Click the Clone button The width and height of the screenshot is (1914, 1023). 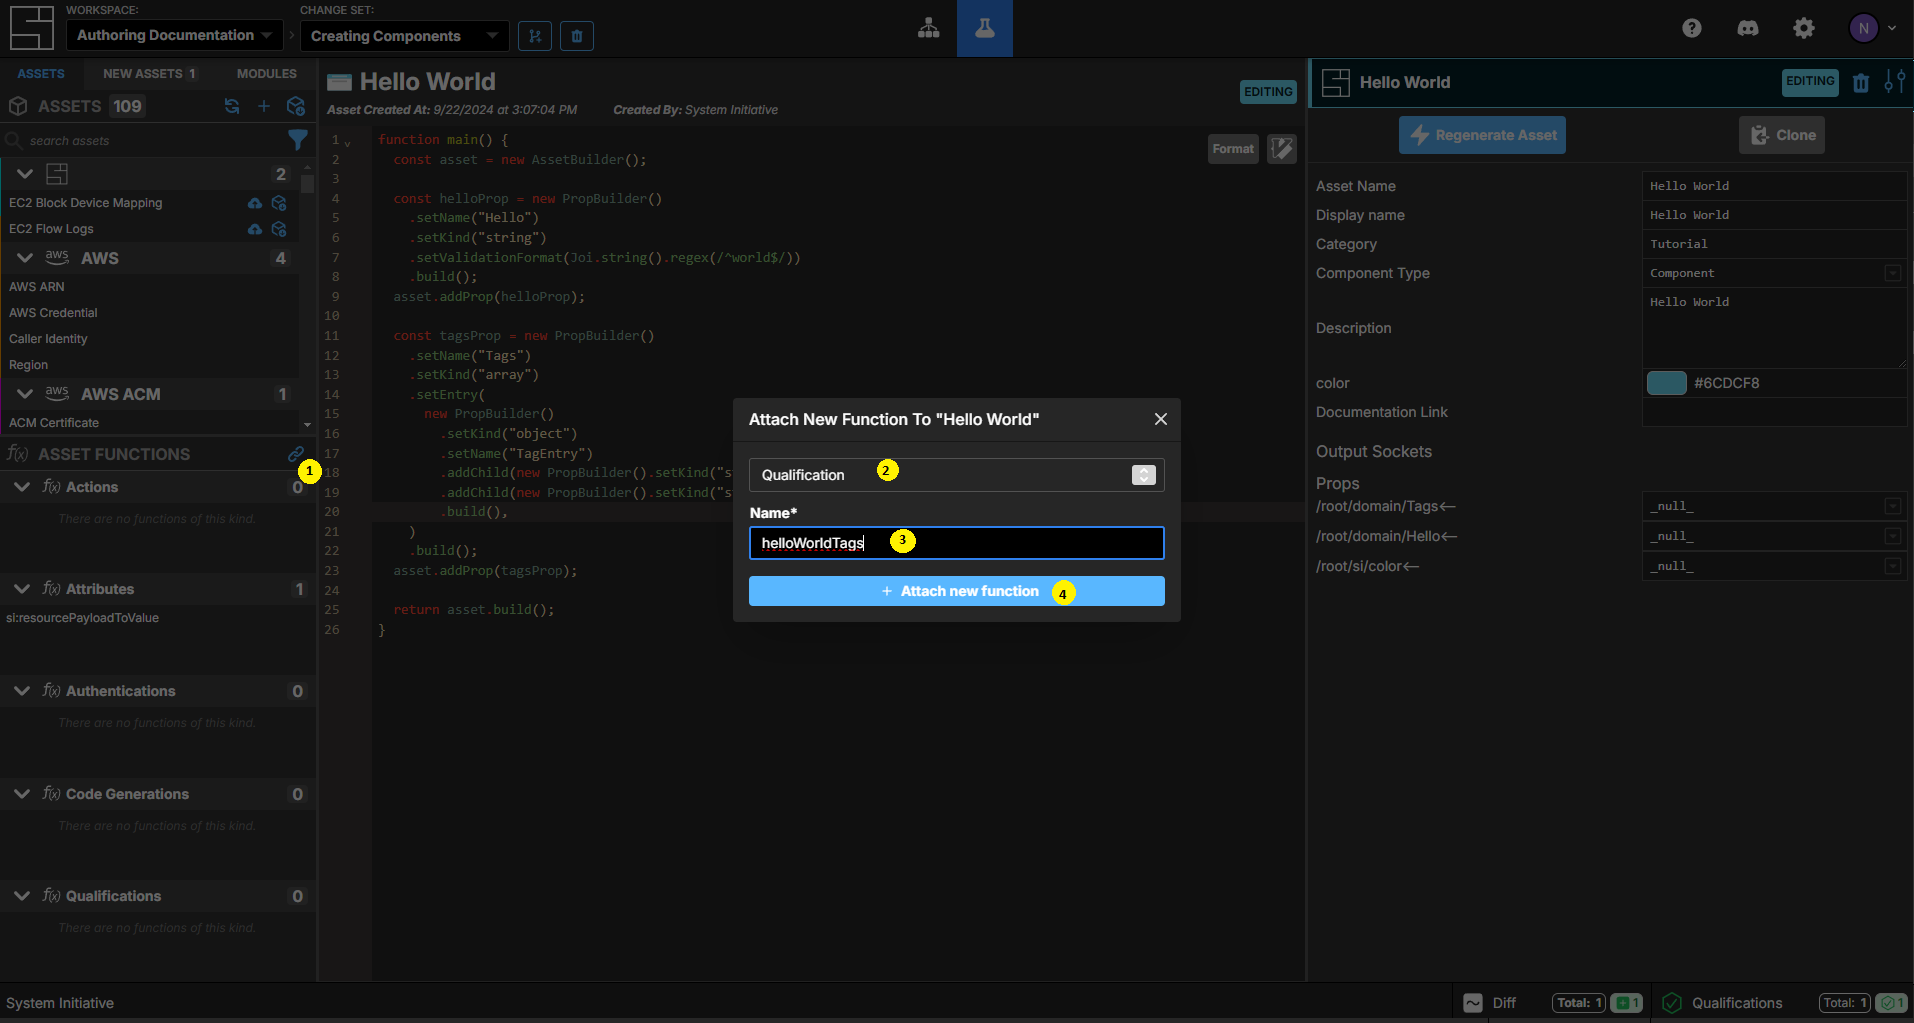1782,135
